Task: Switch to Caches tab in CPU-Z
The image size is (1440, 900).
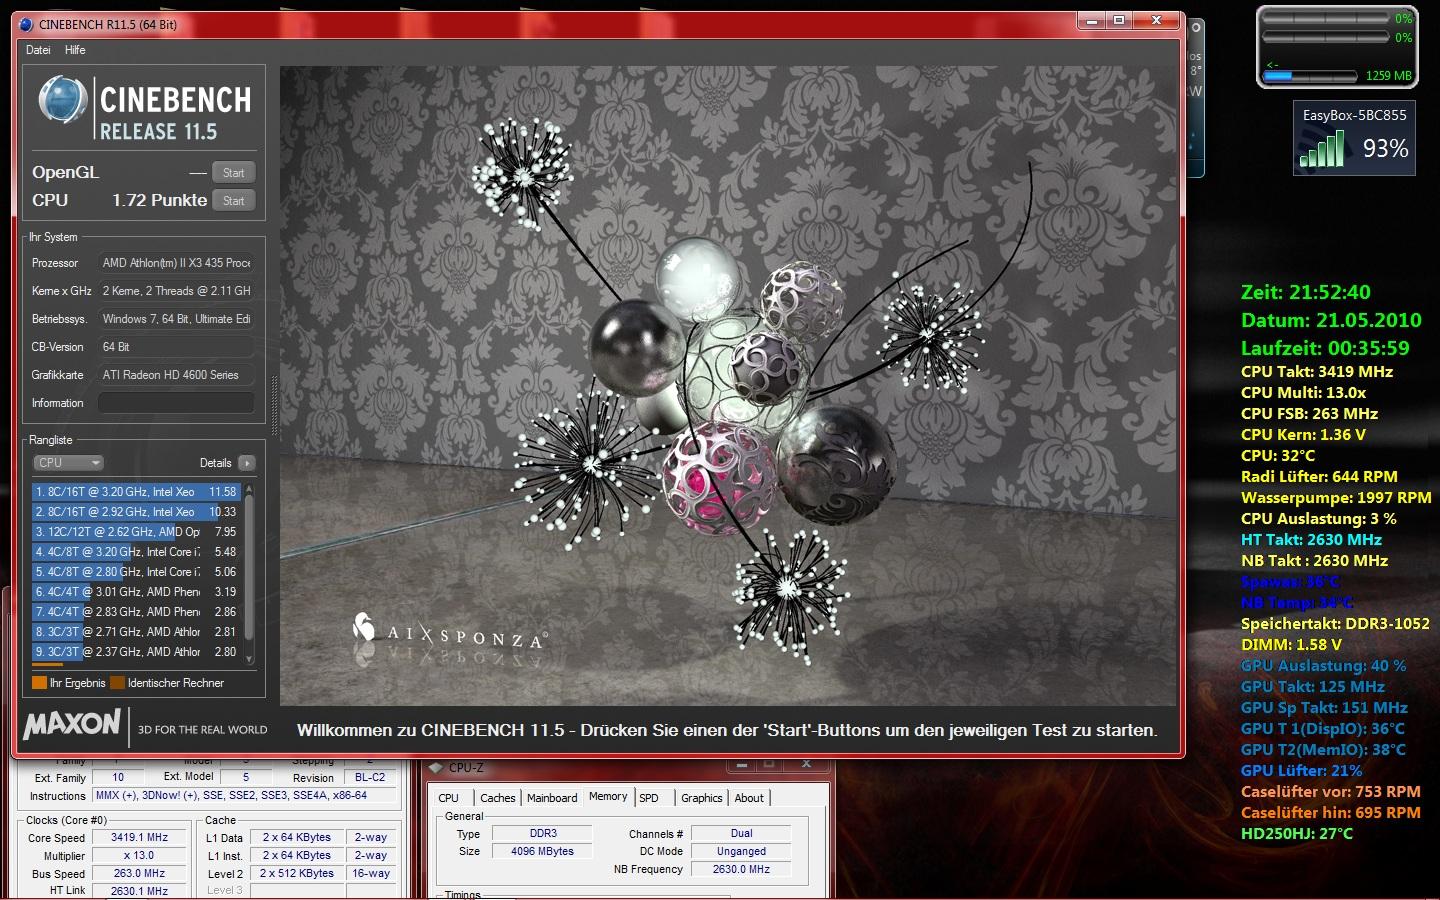Action: point(497,798)
